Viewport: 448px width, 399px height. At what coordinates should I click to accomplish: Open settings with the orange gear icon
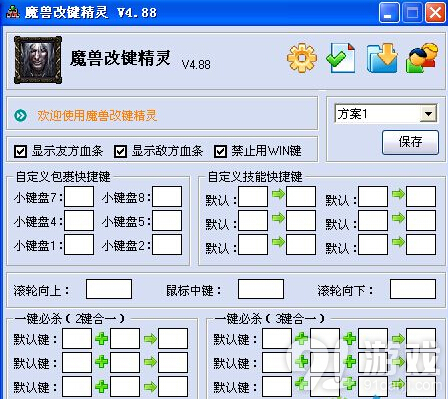point(302,57)
